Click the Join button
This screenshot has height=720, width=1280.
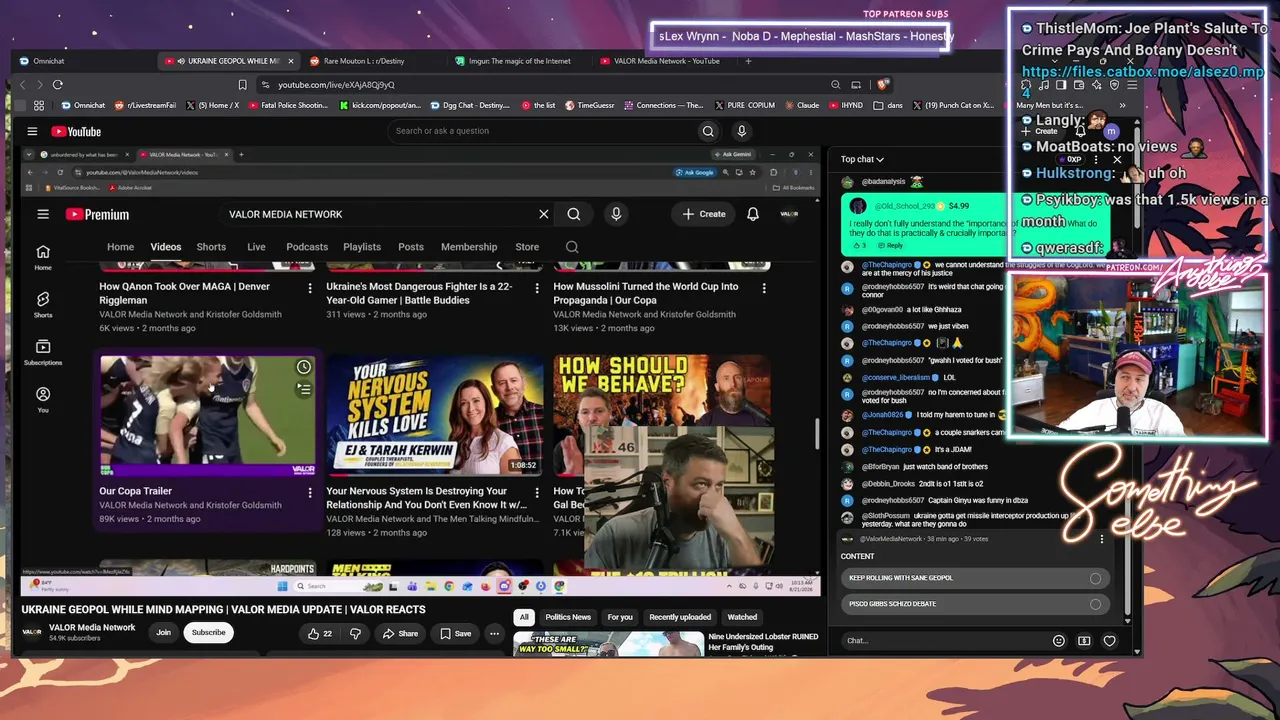163,632
